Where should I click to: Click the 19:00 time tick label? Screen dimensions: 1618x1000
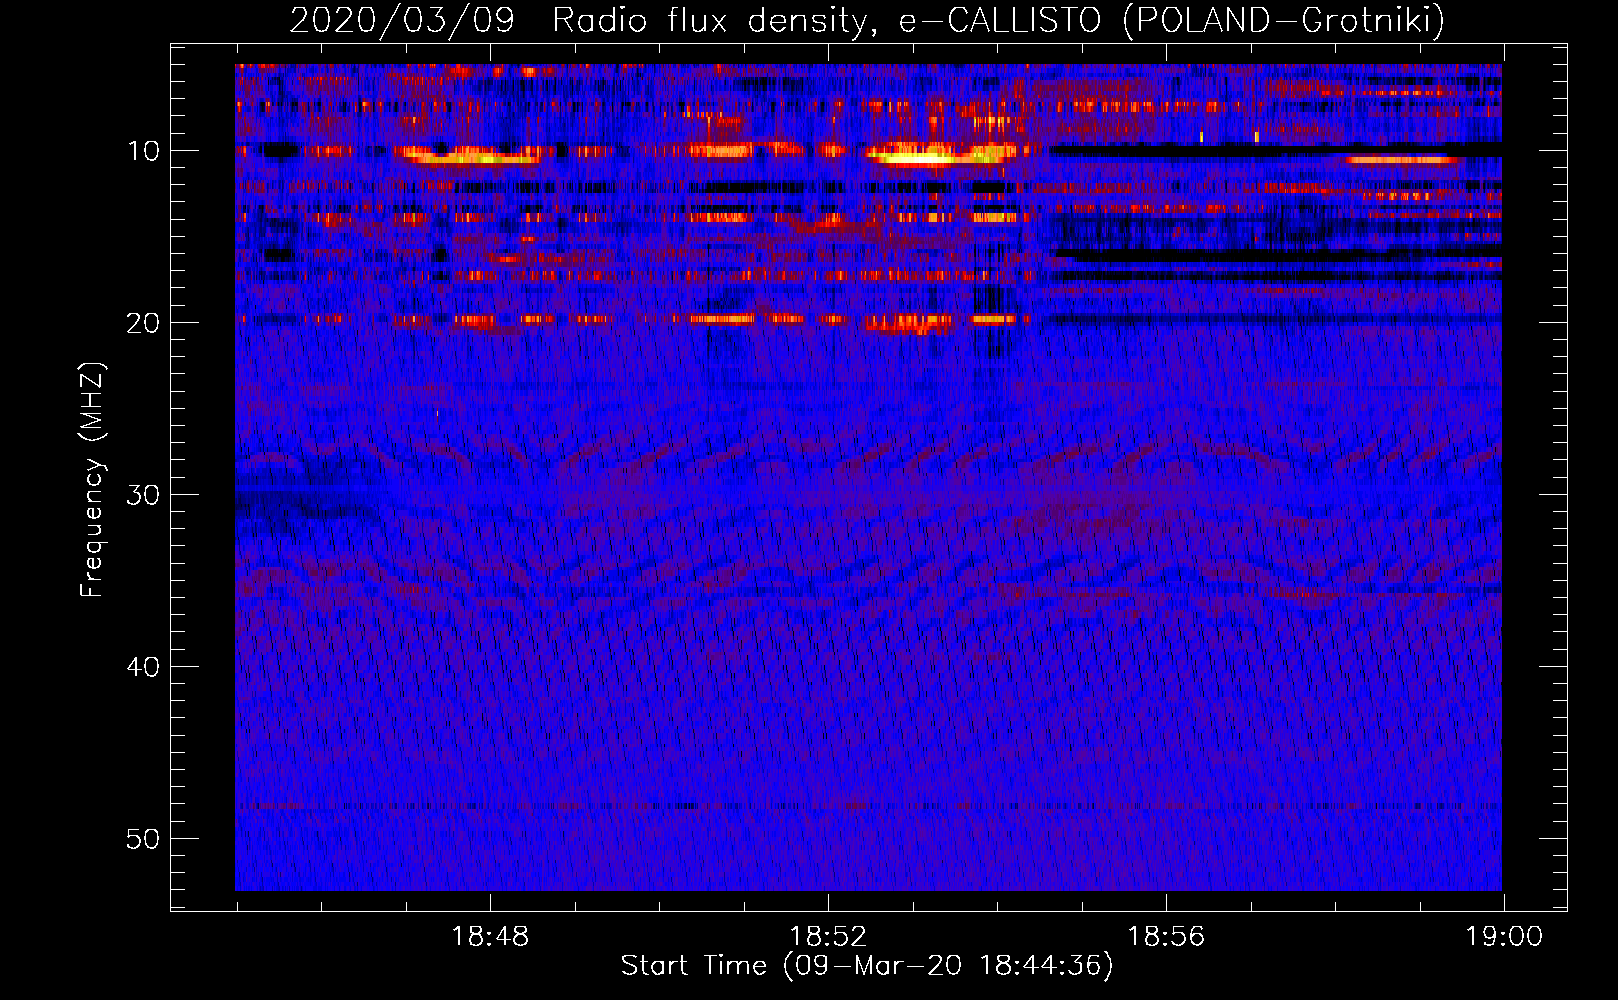pos(1504,937)
